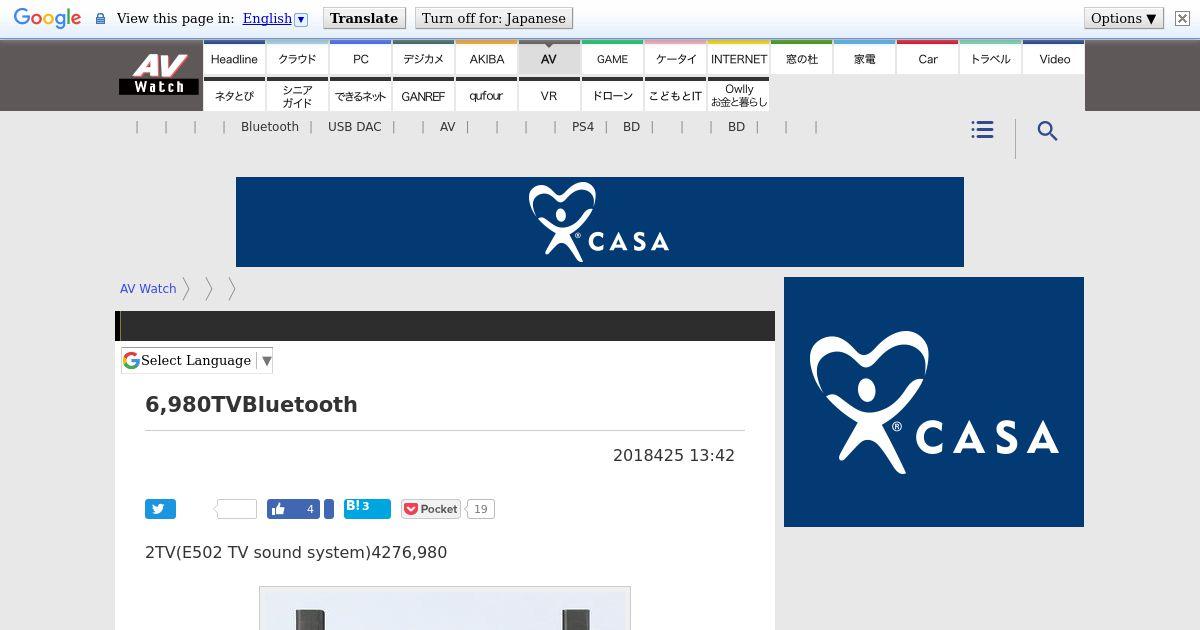Open the 窓の杜 tab

point(802,59)
